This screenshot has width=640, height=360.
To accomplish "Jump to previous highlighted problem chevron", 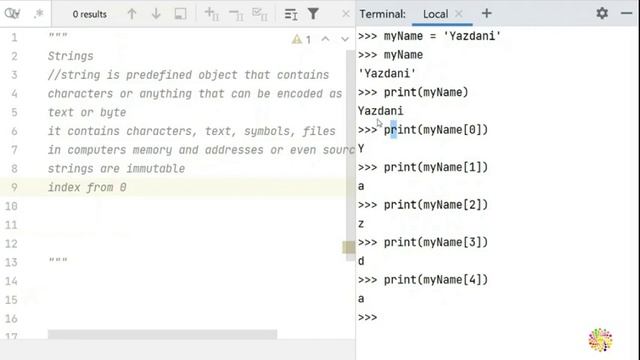I will pyautogui.click(x=325, y=39).
